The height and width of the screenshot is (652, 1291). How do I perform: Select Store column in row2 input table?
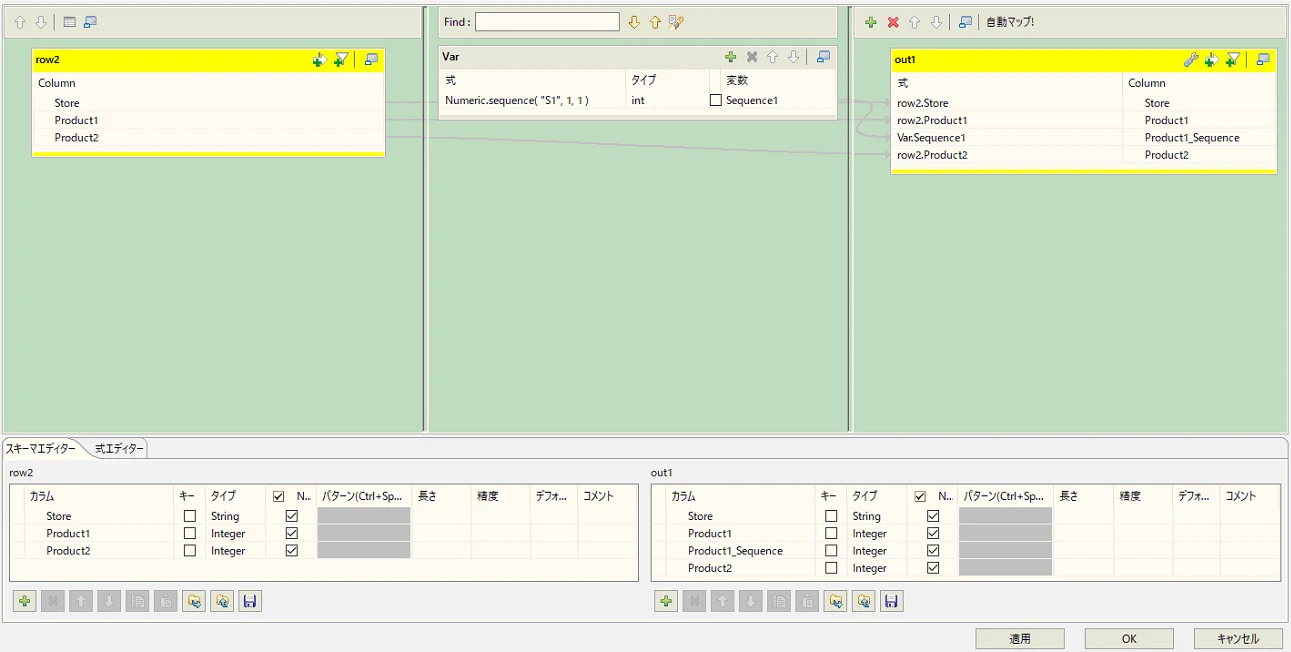pos(67,103)
